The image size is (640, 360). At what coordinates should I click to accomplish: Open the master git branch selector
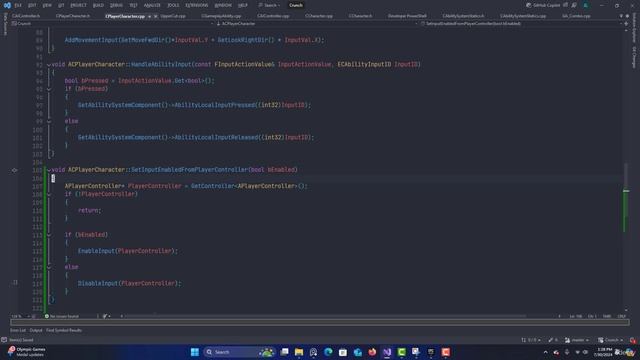(578, 340)
